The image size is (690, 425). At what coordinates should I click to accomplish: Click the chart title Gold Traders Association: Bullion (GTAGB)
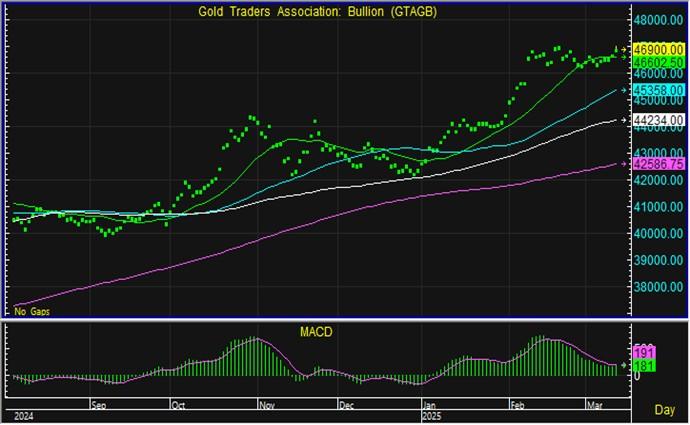click(317, 12)
